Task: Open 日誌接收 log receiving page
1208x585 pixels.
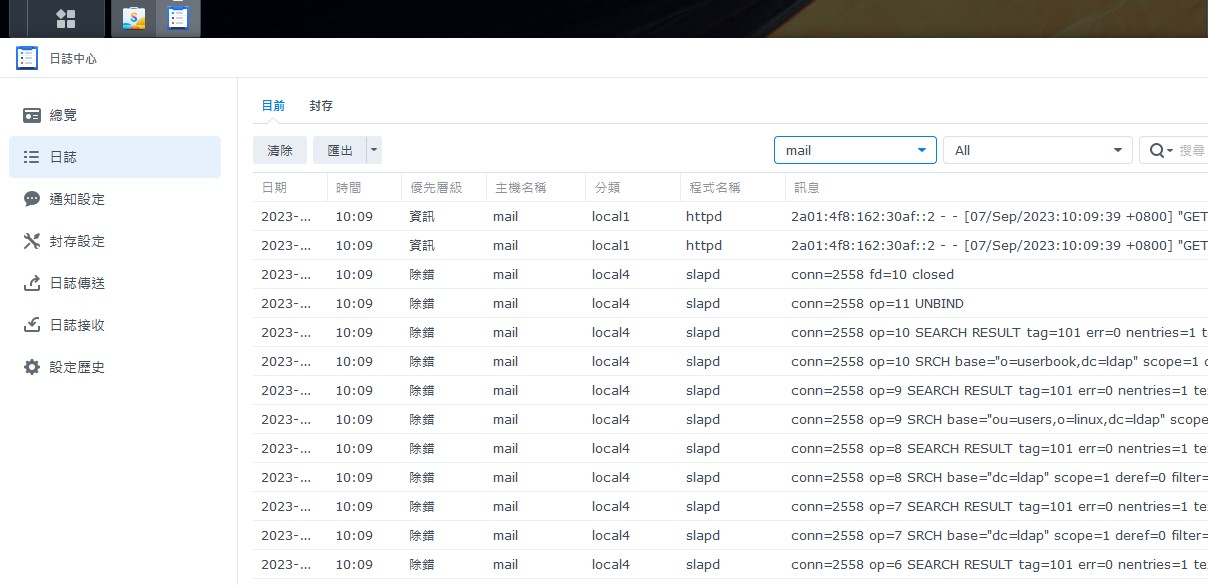Action: [77, 325]
